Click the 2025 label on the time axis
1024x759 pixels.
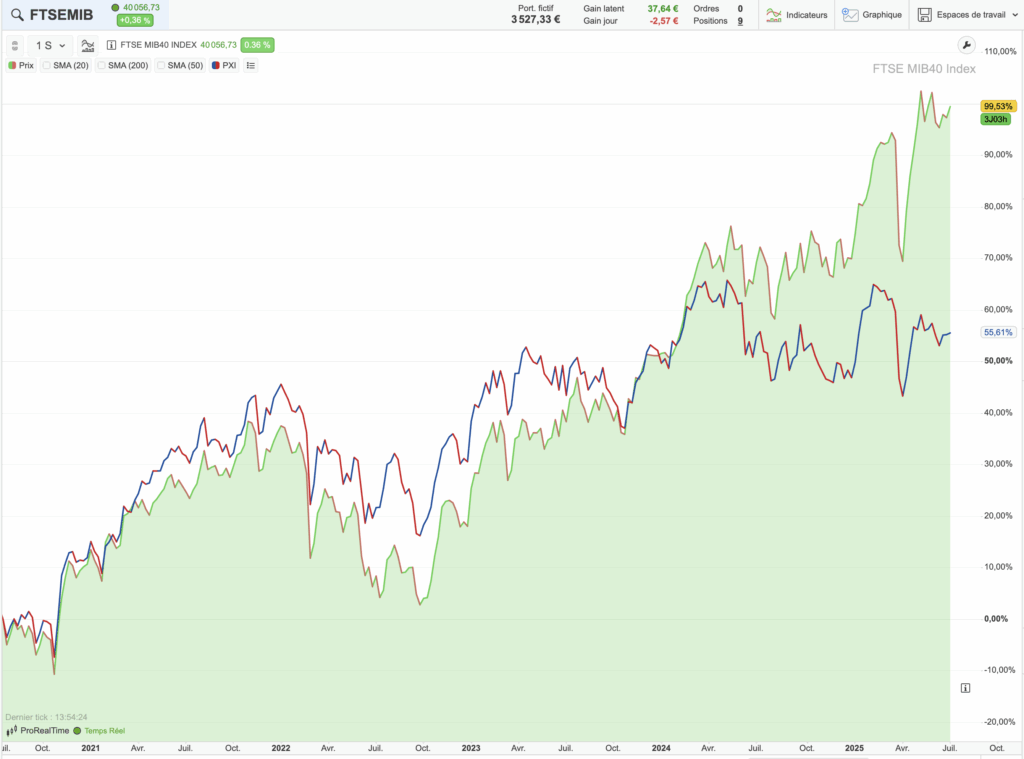[854, 748]
